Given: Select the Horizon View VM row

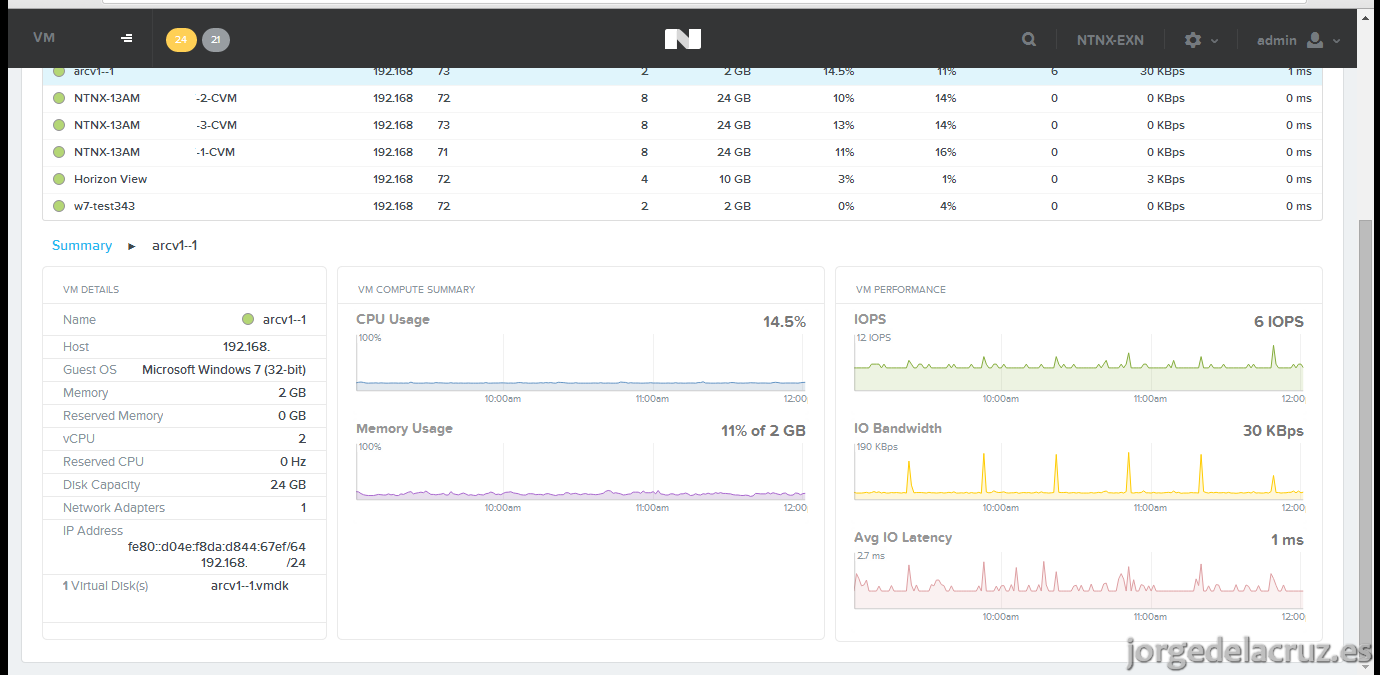Looking at the screenshot, I should [682, 179].
